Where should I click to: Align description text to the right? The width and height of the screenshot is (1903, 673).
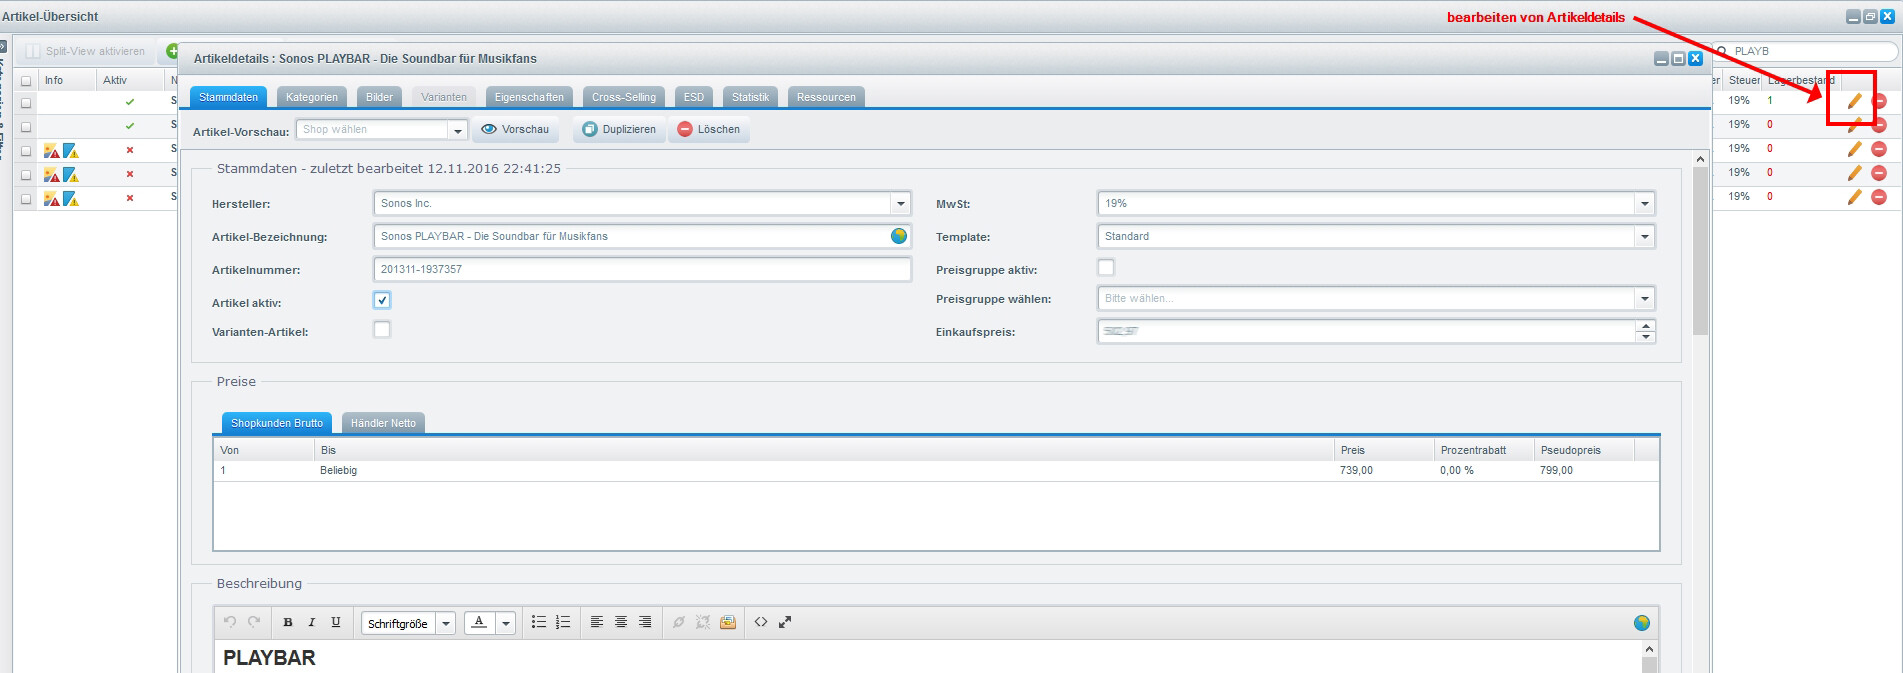(645, 622)
